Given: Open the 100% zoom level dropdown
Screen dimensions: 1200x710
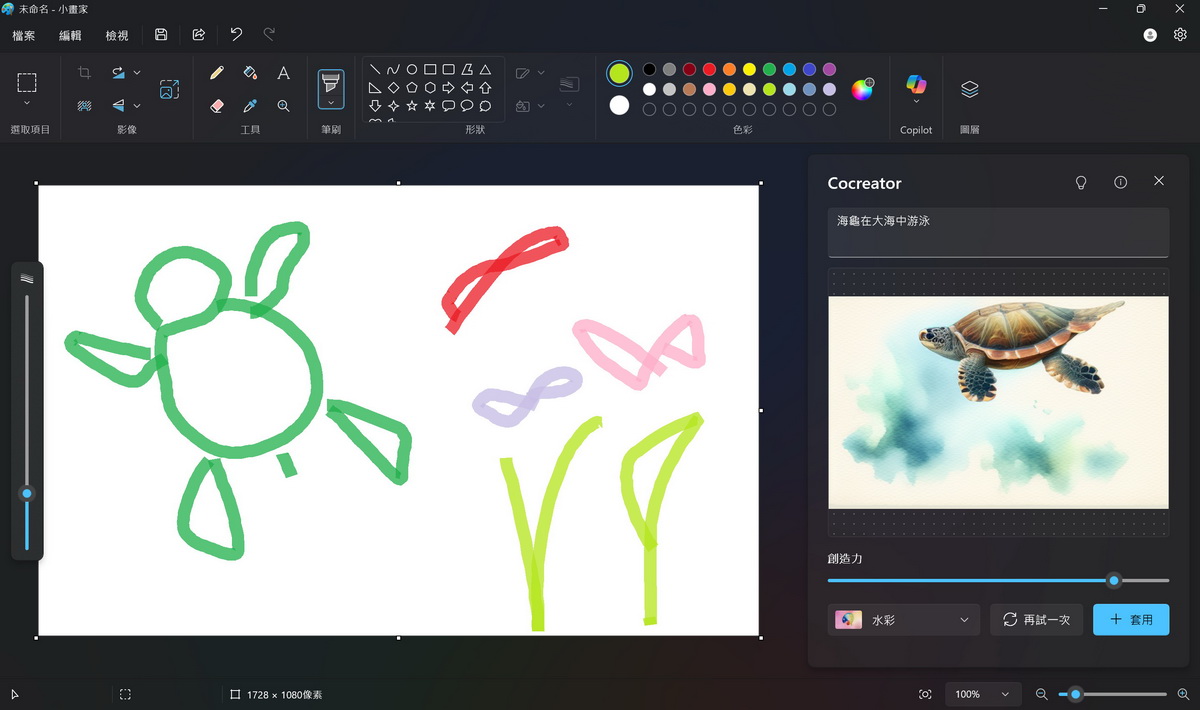Looking at the screenshot, I should [981, 694].
